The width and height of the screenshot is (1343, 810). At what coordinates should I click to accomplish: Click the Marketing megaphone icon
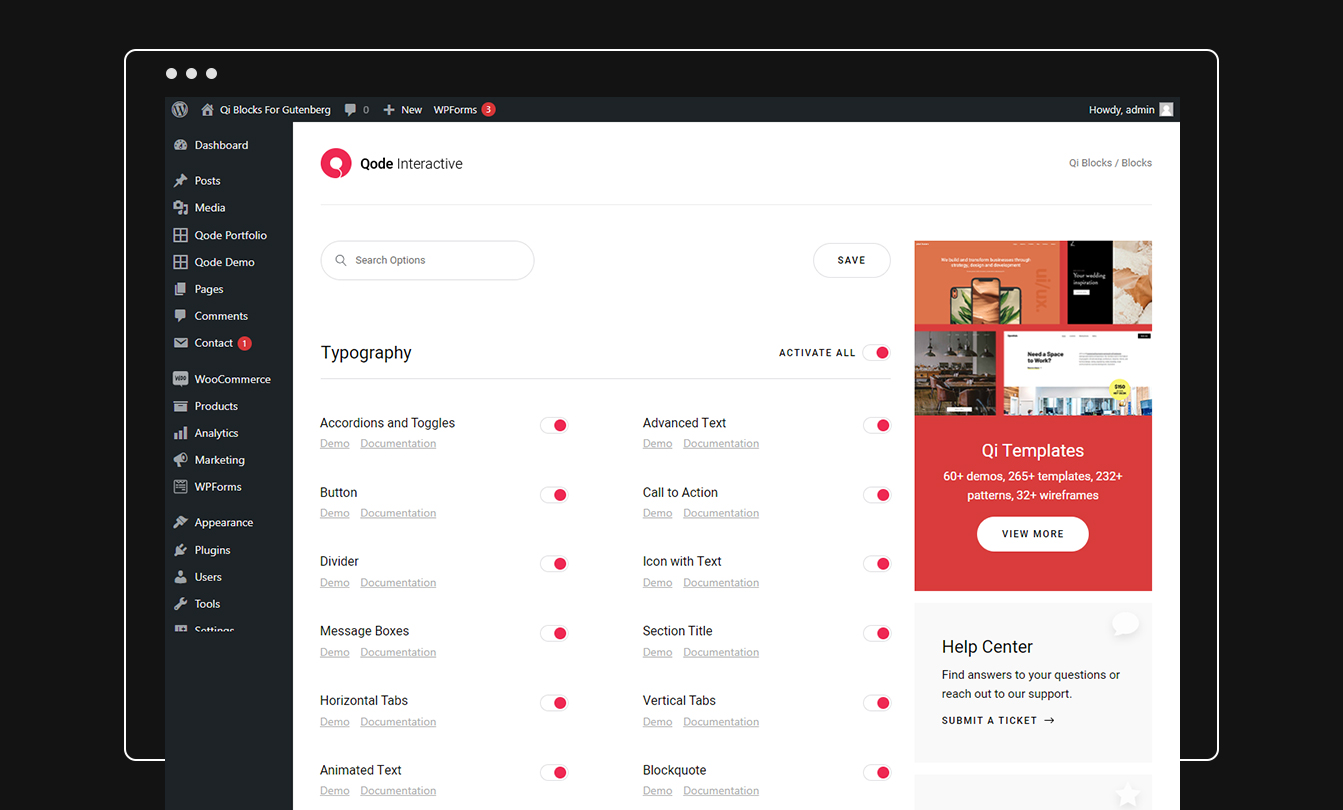point(180,460)
